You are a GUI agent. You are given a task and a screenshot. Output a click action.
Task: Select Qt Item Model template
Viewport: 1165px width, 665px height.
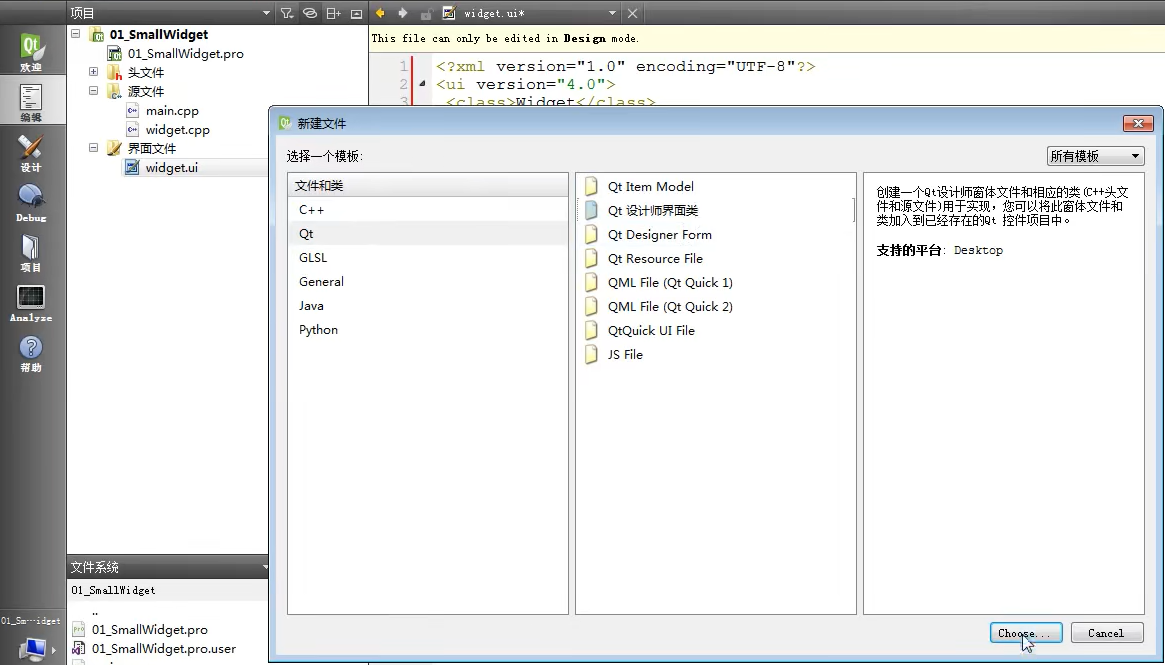716,186
